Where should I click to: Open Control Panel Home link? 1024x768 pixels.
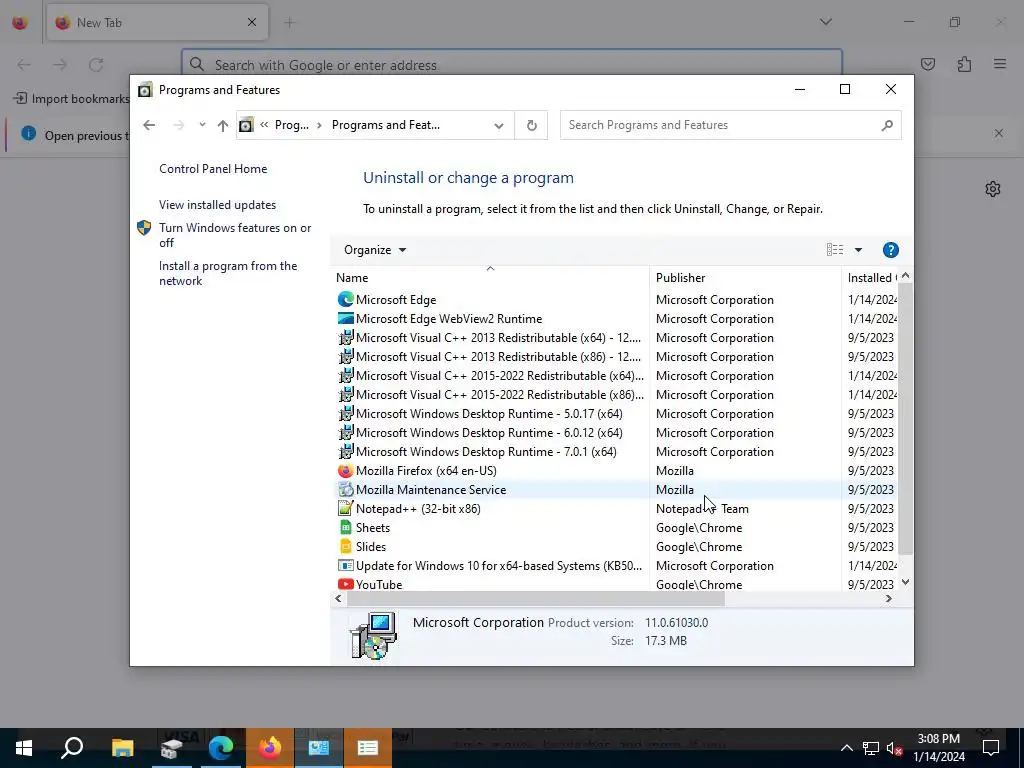tap(213, 168)
